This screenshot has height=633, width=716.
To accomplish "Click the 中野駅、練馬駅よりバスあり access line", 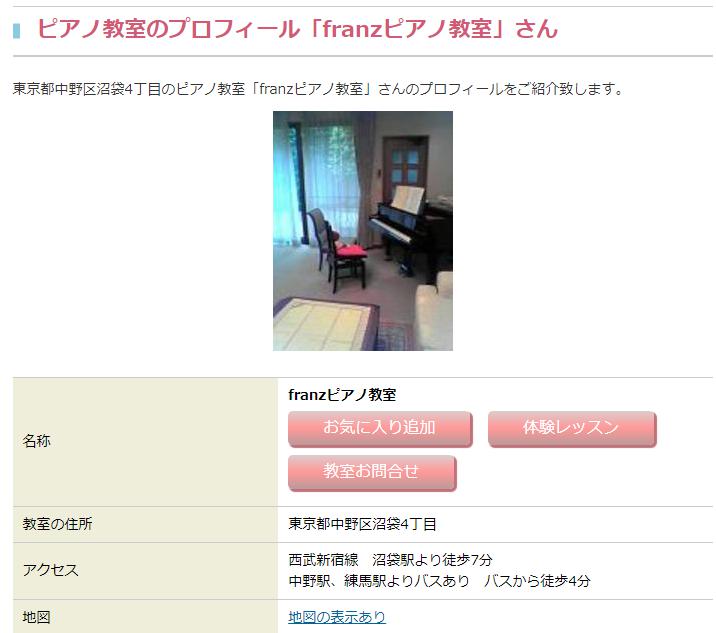I will click(439, 581).
